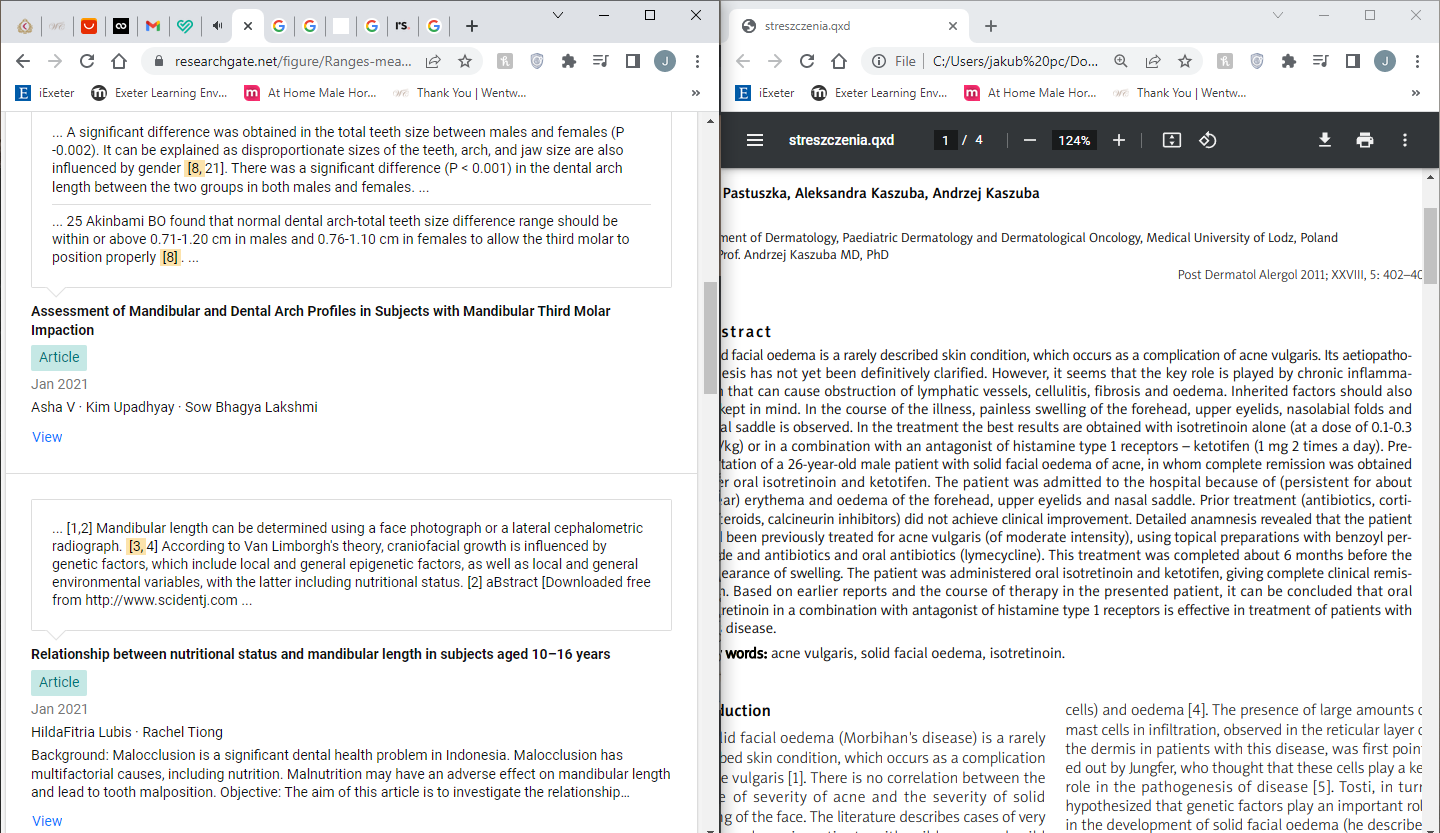1440x833 pixels.
Task: Toggle fit to page in PDF viewer
Action: [1172, 140]
